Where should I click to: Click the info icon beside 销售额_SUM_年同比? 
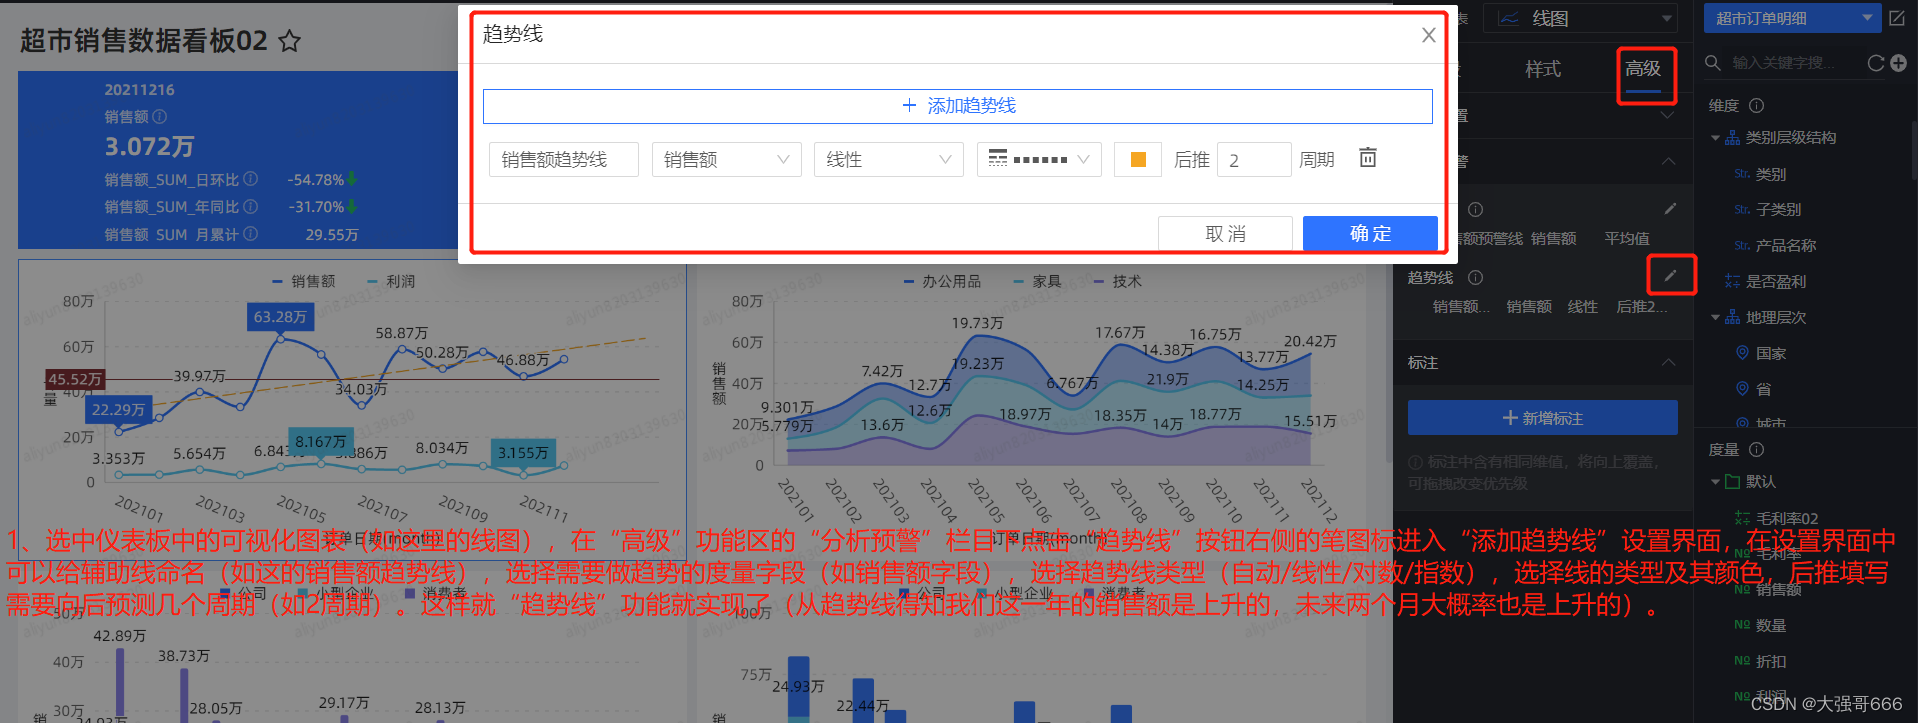[250, 206]
